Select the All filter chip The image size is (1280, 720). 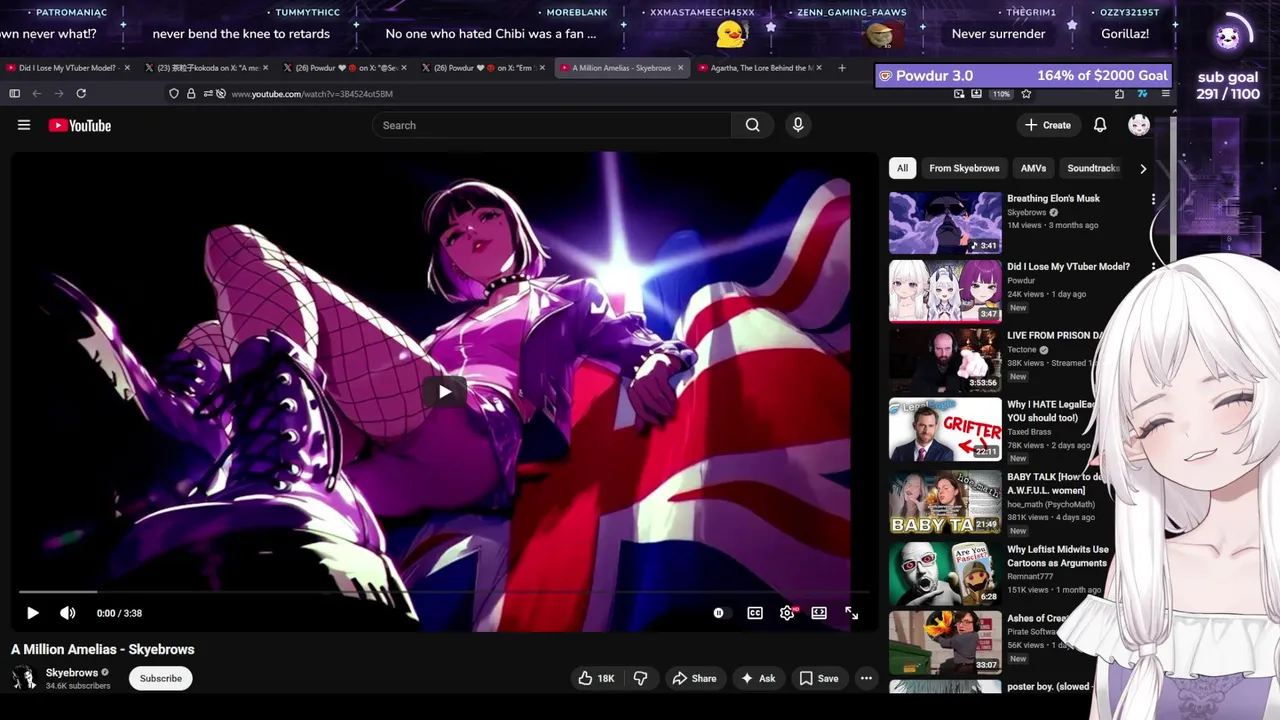902,168
